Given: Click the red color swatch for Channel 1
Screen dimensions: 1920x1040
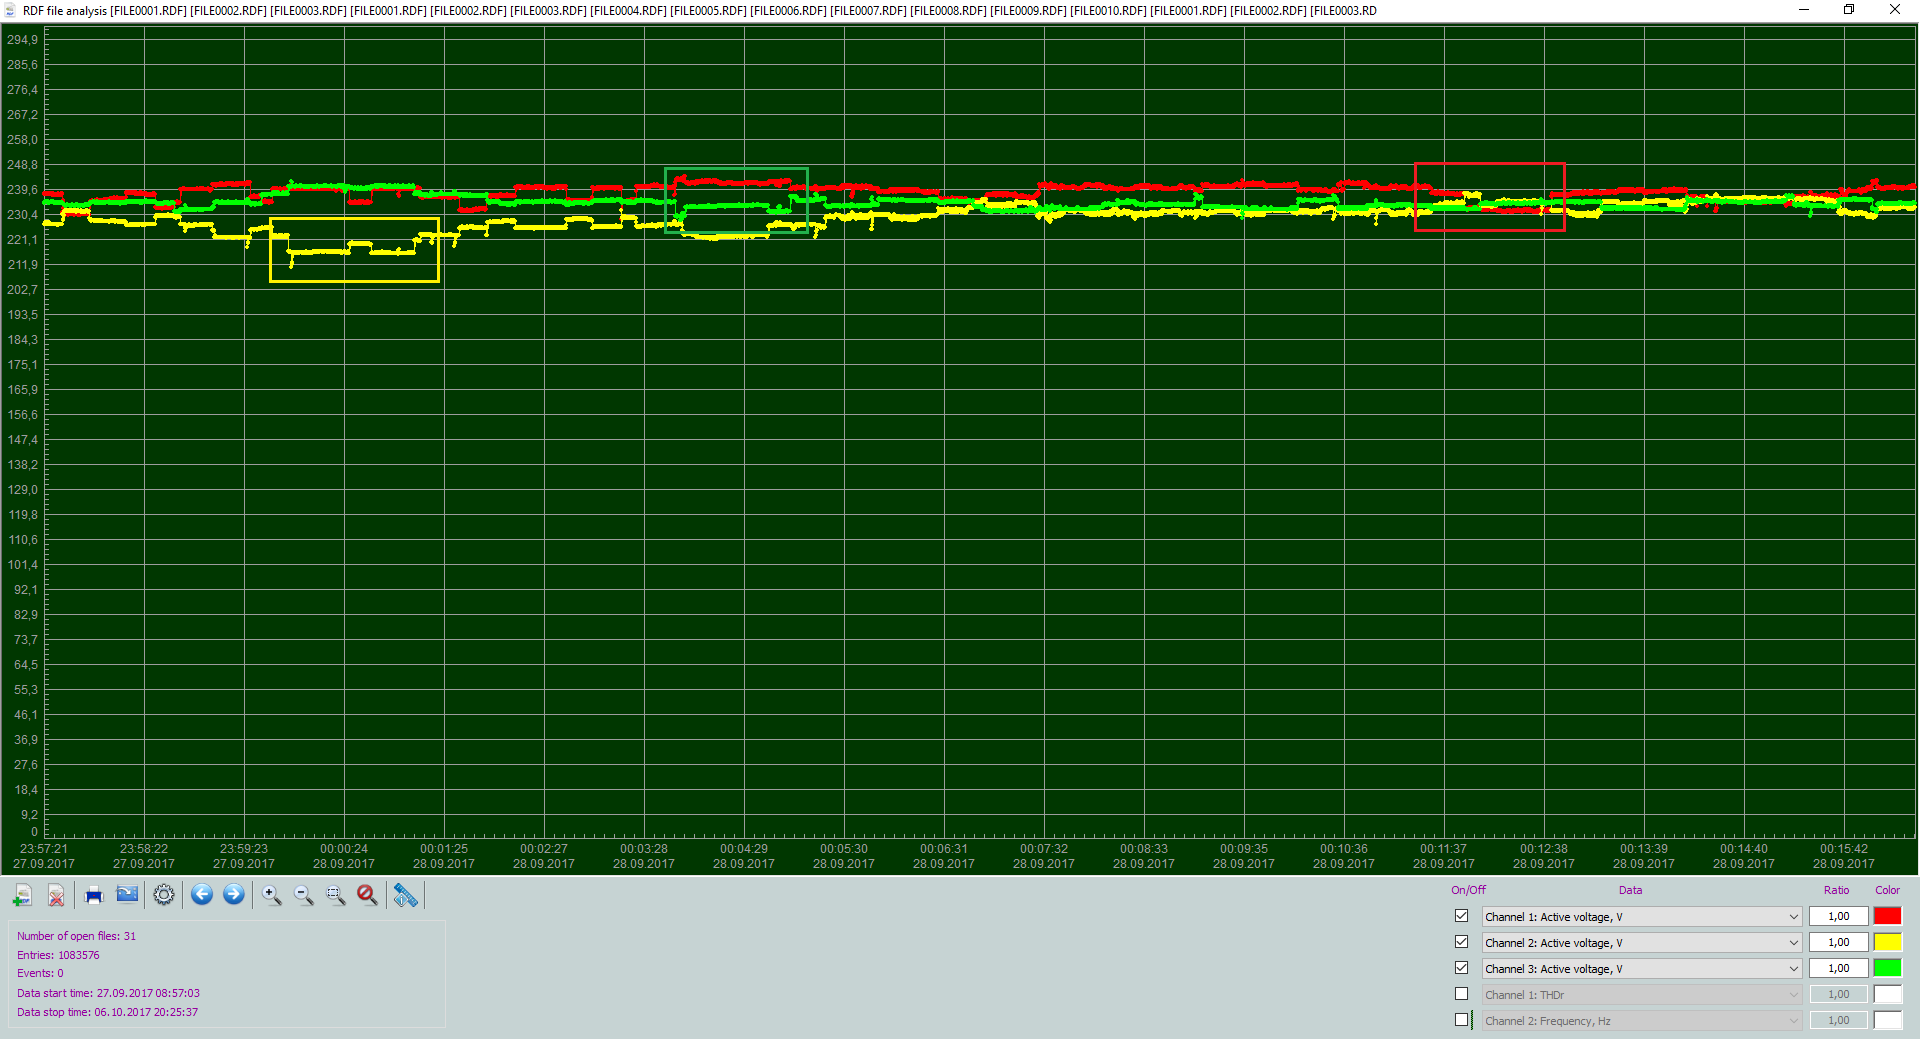Looking at the screenshot, I should [x=1888, y=916].
